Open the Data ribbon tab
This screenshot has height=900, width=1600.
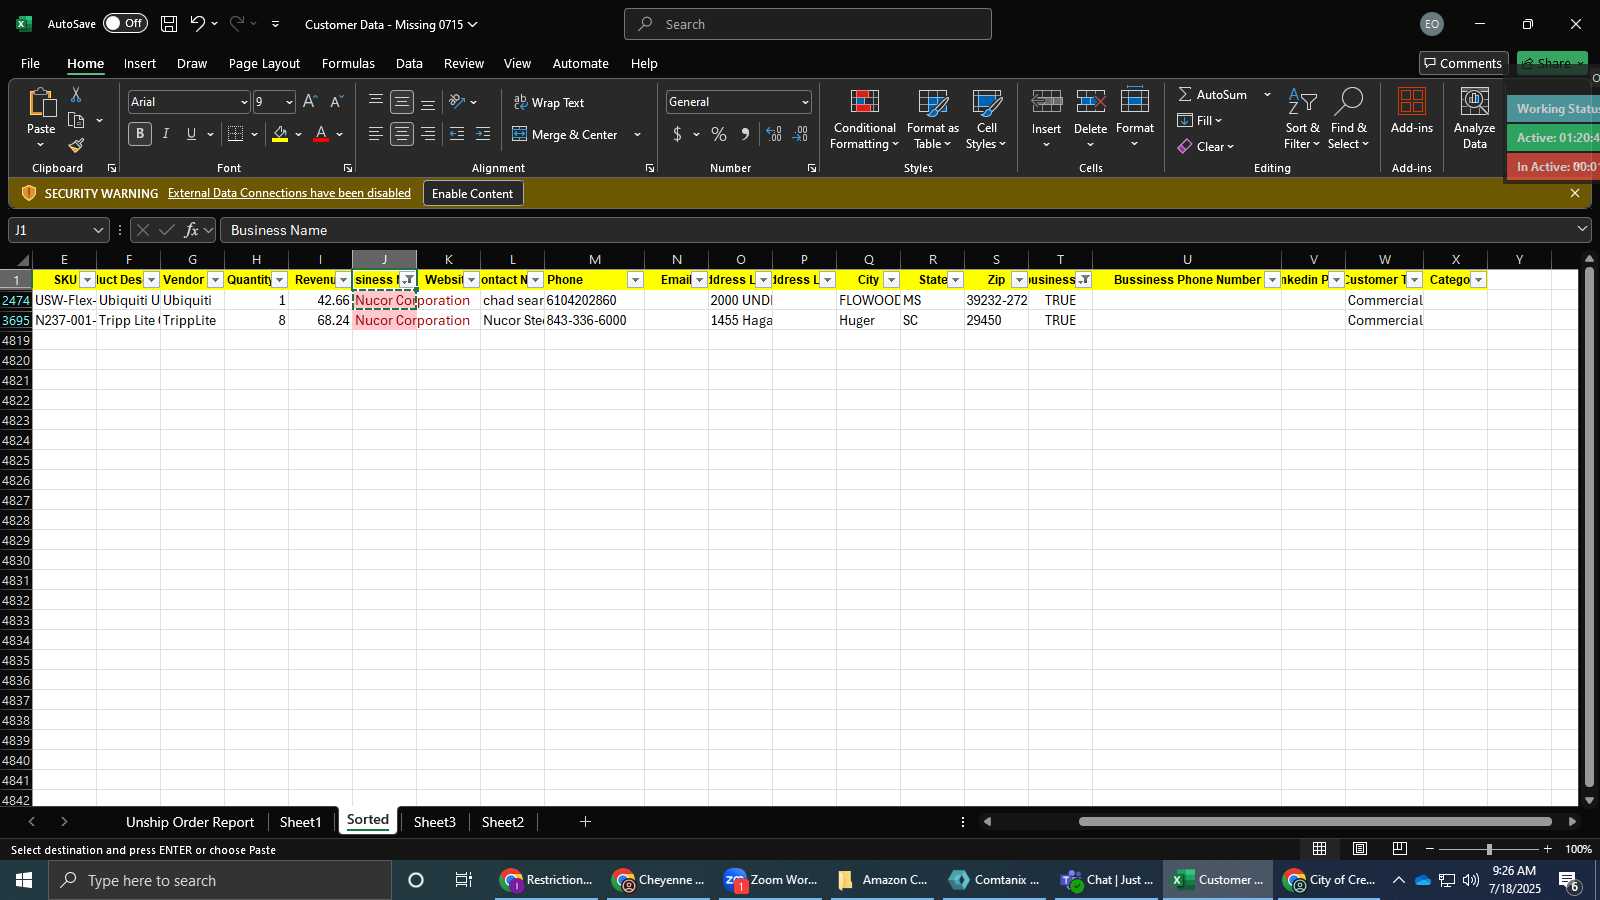coord(409,63)
